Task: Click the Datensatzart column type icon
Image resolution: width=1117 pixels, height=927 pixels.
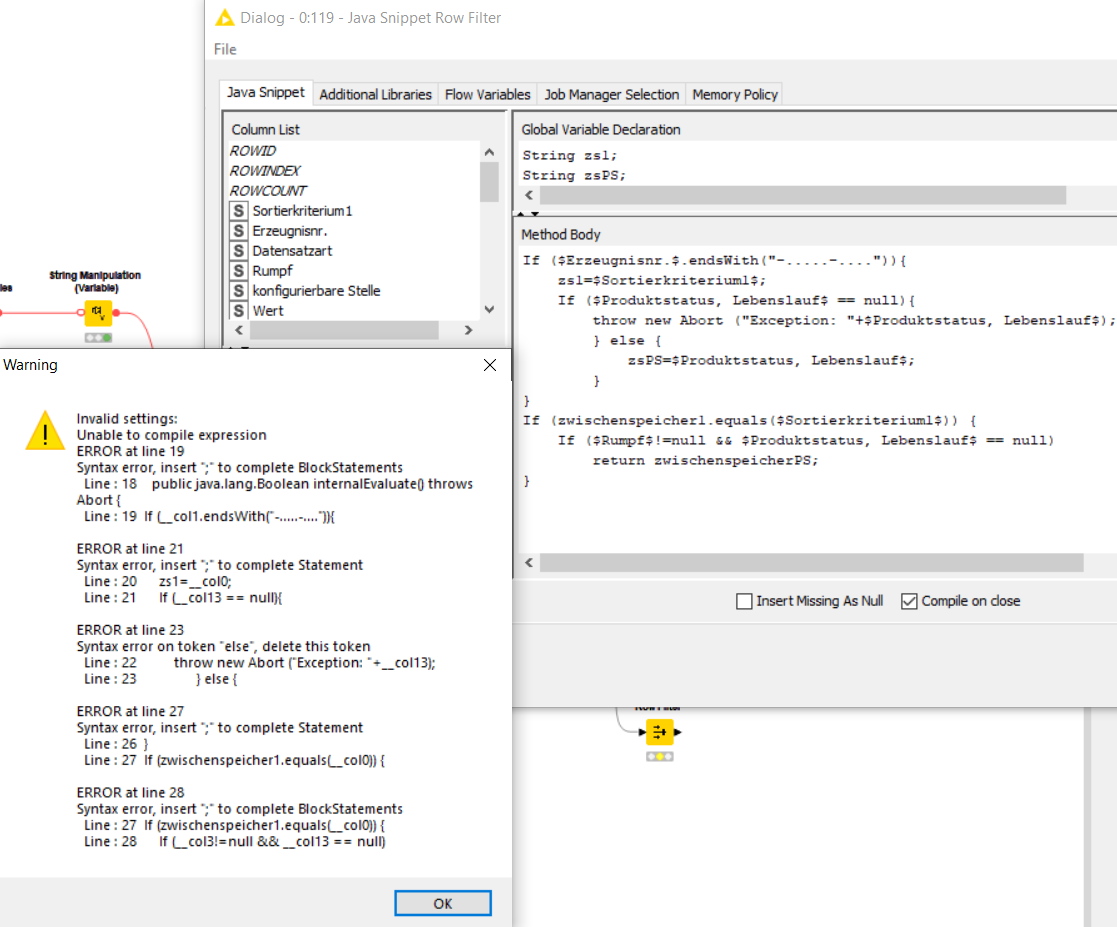Action: coord(239,251)
